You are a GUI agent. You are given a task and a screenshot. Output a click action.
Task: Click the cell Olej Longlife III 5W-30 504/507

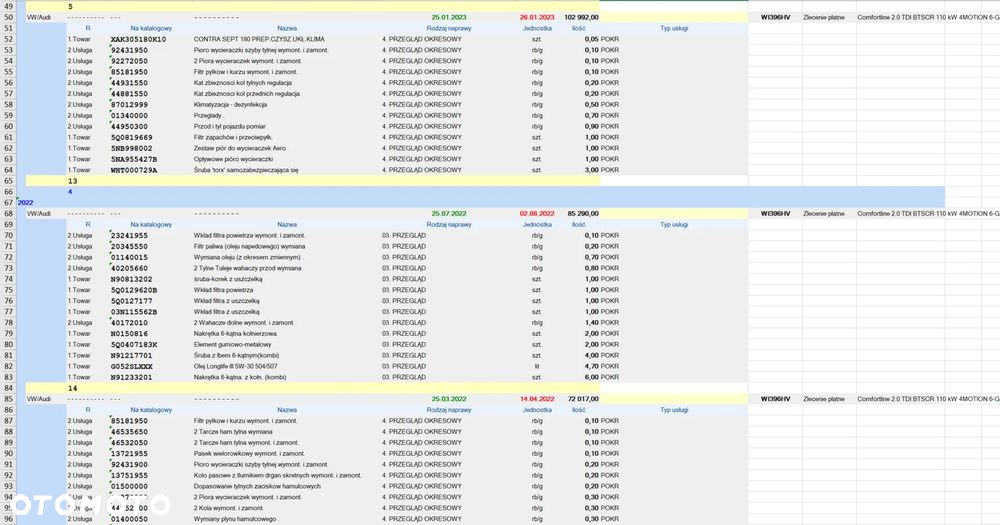(235, 366)
